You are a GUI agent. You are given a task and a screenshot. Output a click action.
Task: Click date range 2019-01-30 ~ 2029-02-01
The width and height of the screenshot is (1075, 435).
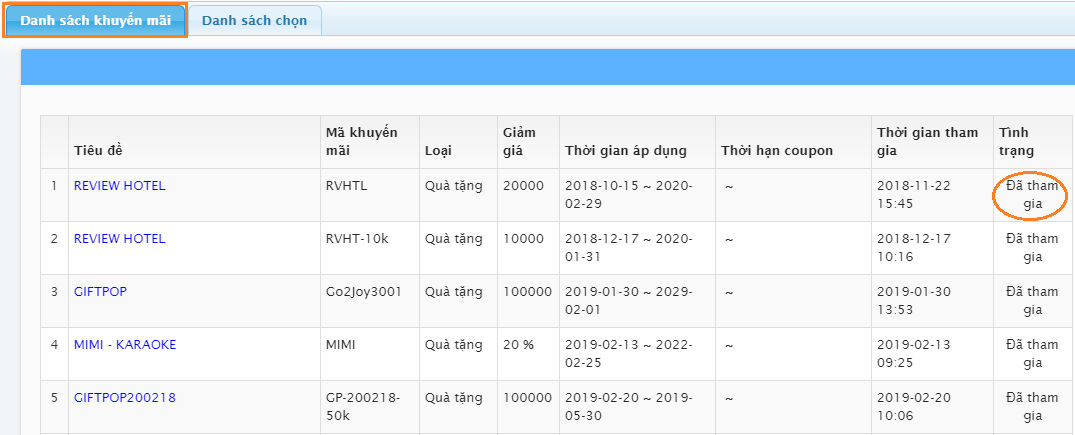tap(629, 301)
